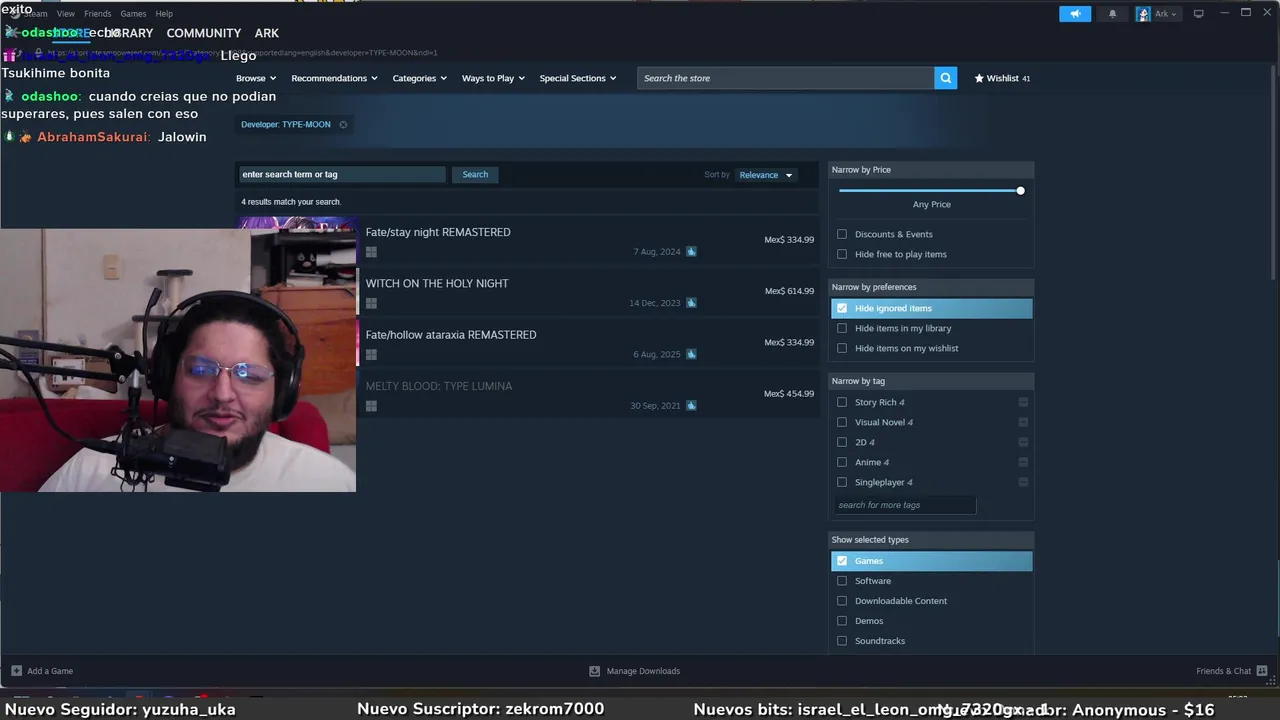Tick the Visual Novel tag checkbox
1280x720 pixels.
click(x=842, y=422)
